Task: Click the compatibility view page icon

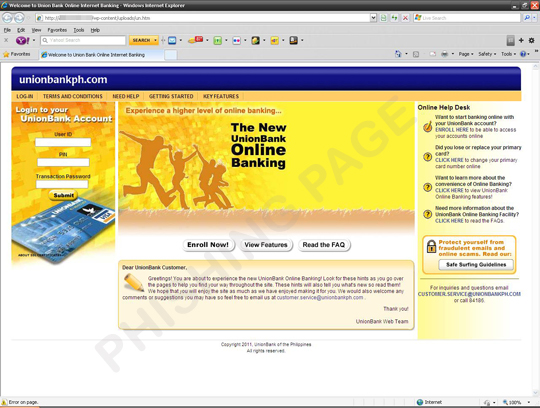Action: tap(383, 18)
